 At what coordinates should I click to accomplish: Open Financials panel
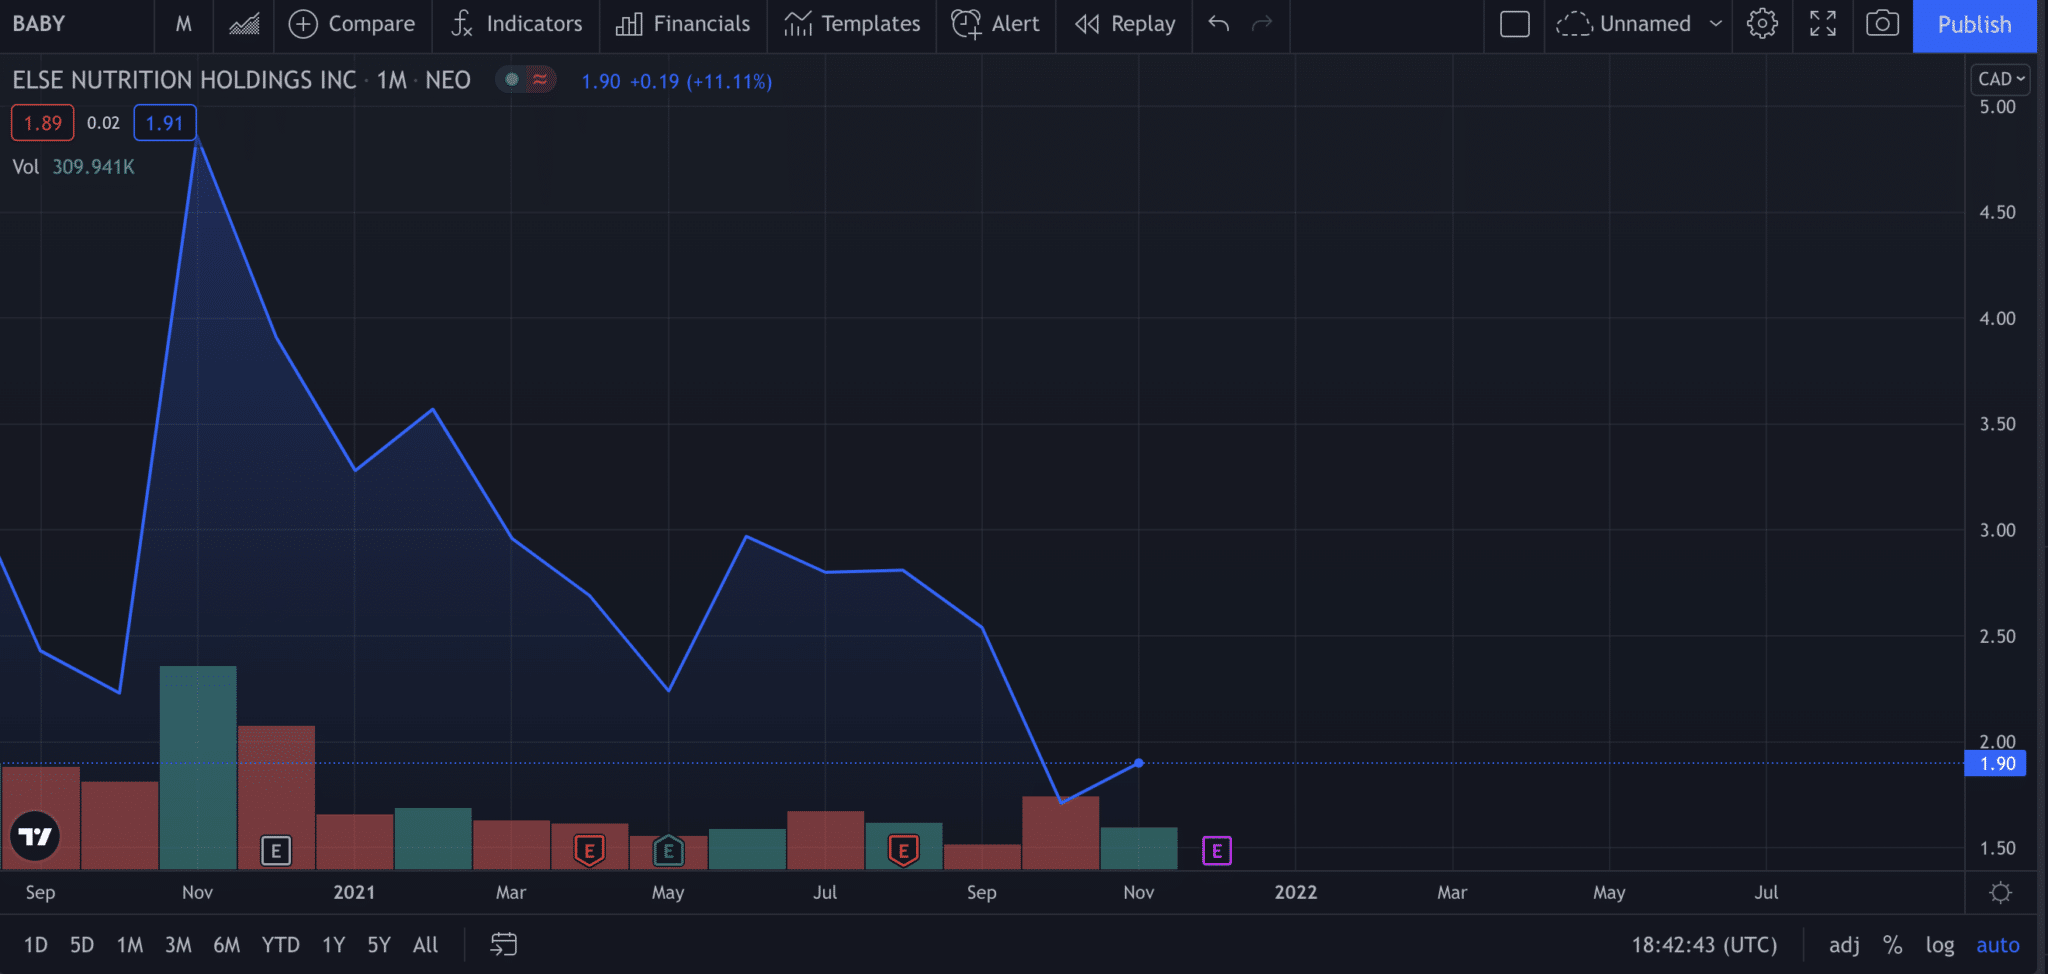click(x=683, y=24)
